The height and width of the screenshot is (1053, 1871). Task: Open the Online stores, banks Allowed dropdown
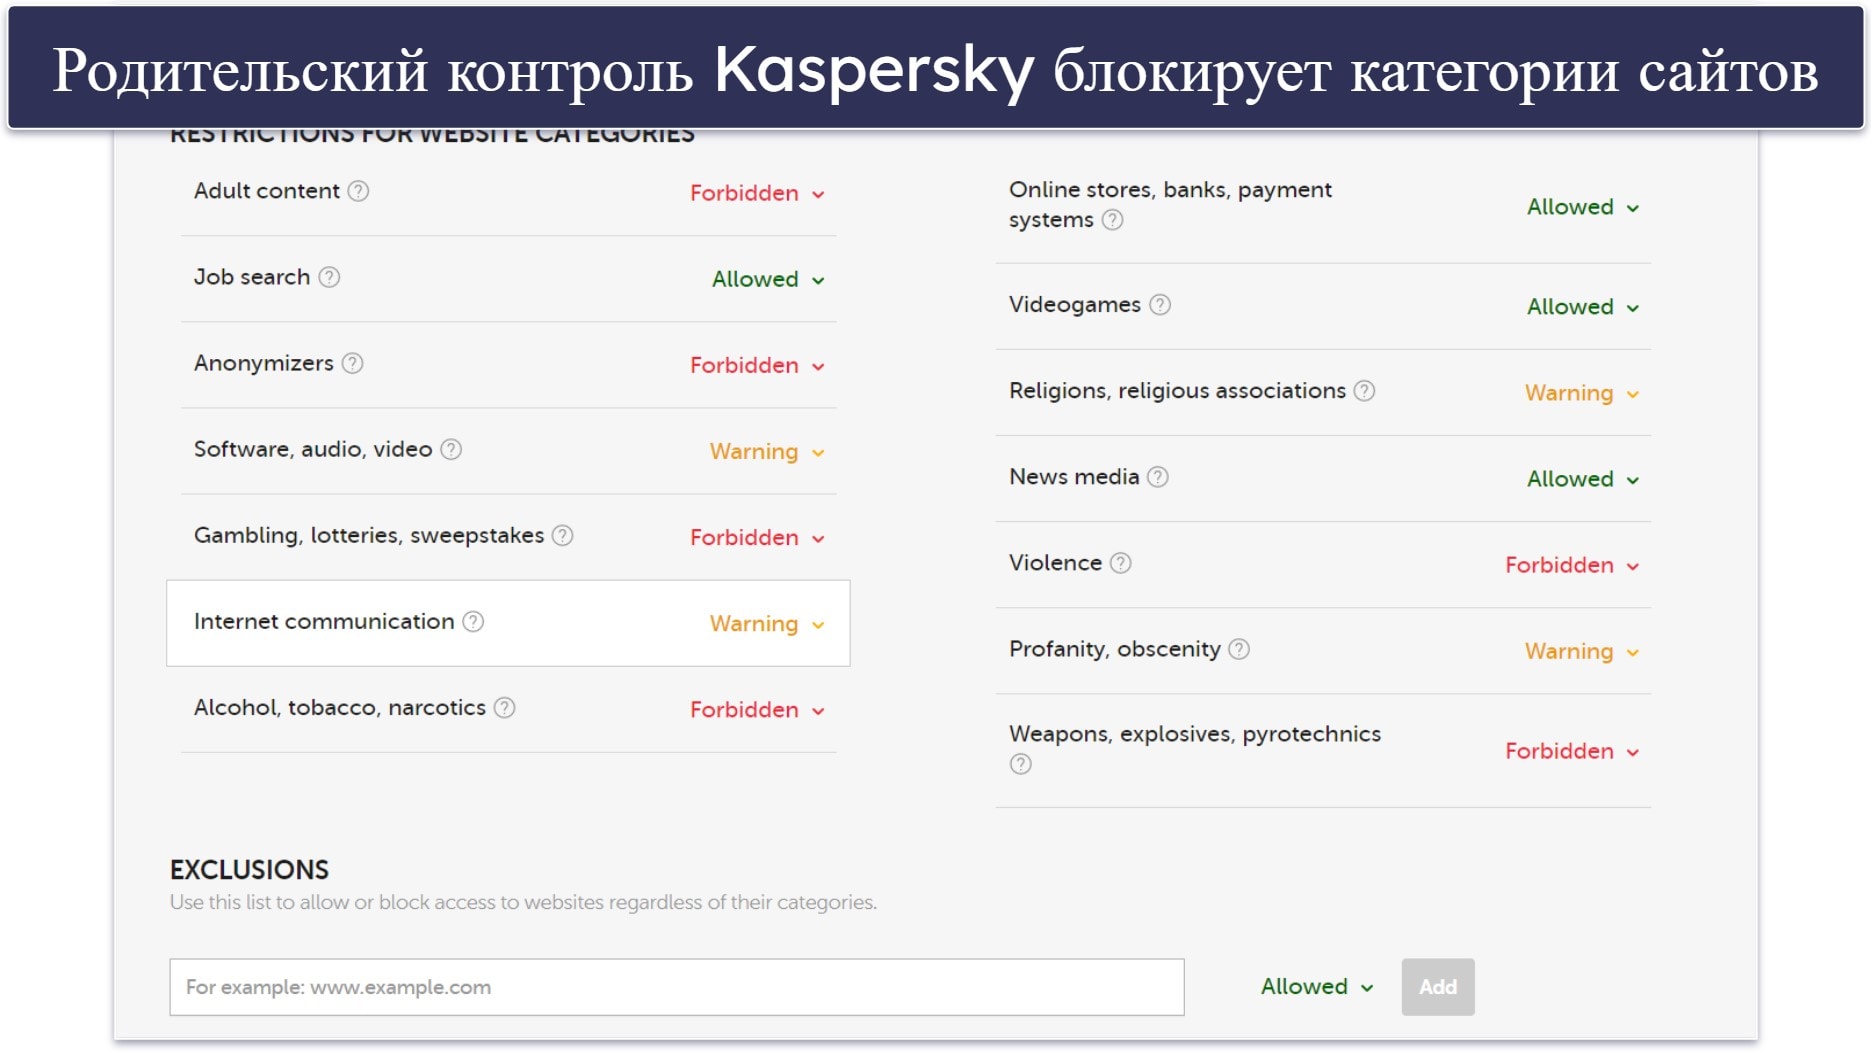[x=1583, y=207]
